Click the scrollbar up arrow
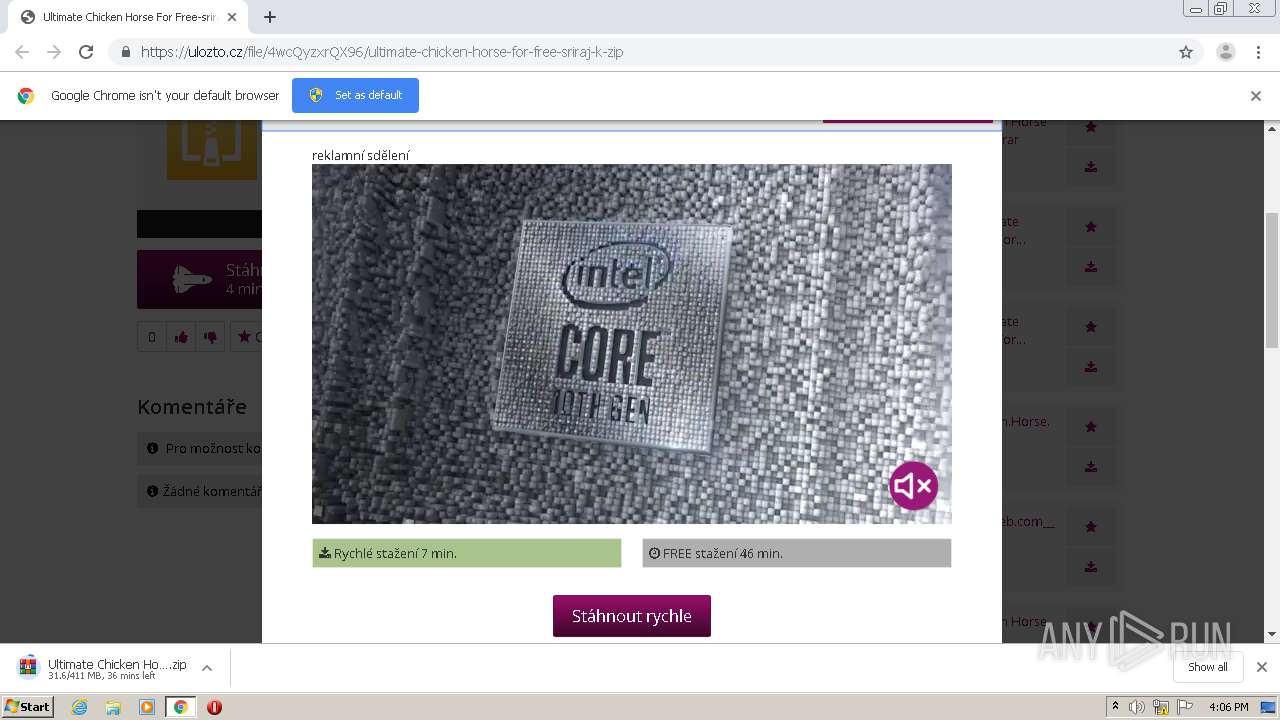This screenshot has width=1280, height=720. [x=1272, y=128]
